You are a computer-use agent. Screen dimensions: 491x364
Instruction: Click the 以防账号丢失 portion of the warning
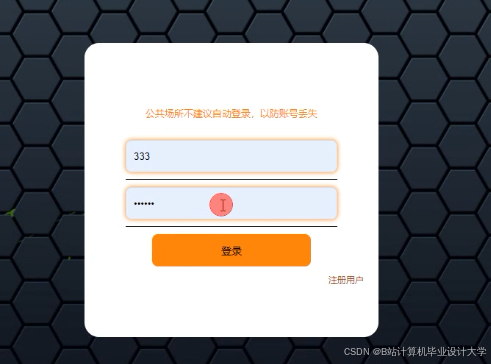(x=288, y=114)
